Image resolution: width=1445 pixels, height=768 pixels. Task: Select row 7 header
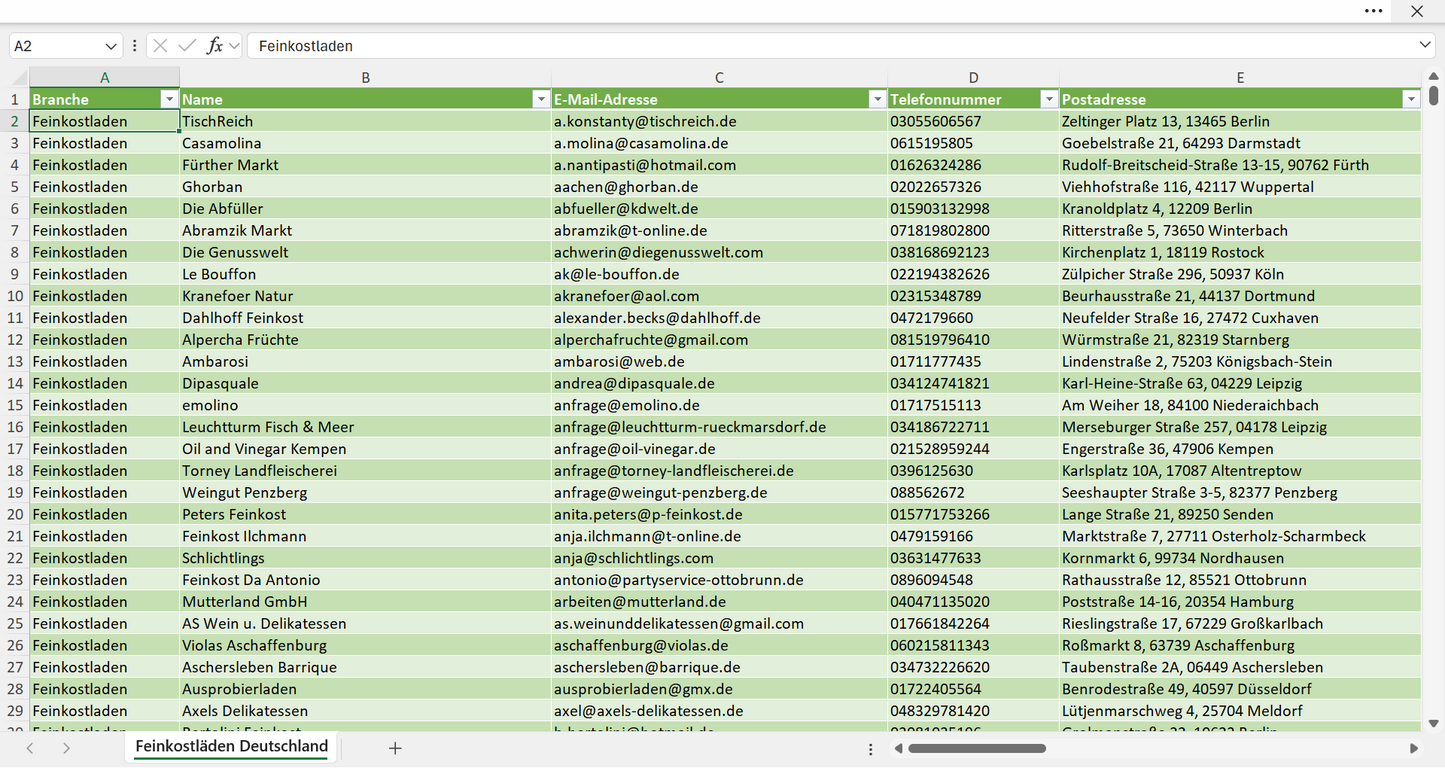pos(15,230)
